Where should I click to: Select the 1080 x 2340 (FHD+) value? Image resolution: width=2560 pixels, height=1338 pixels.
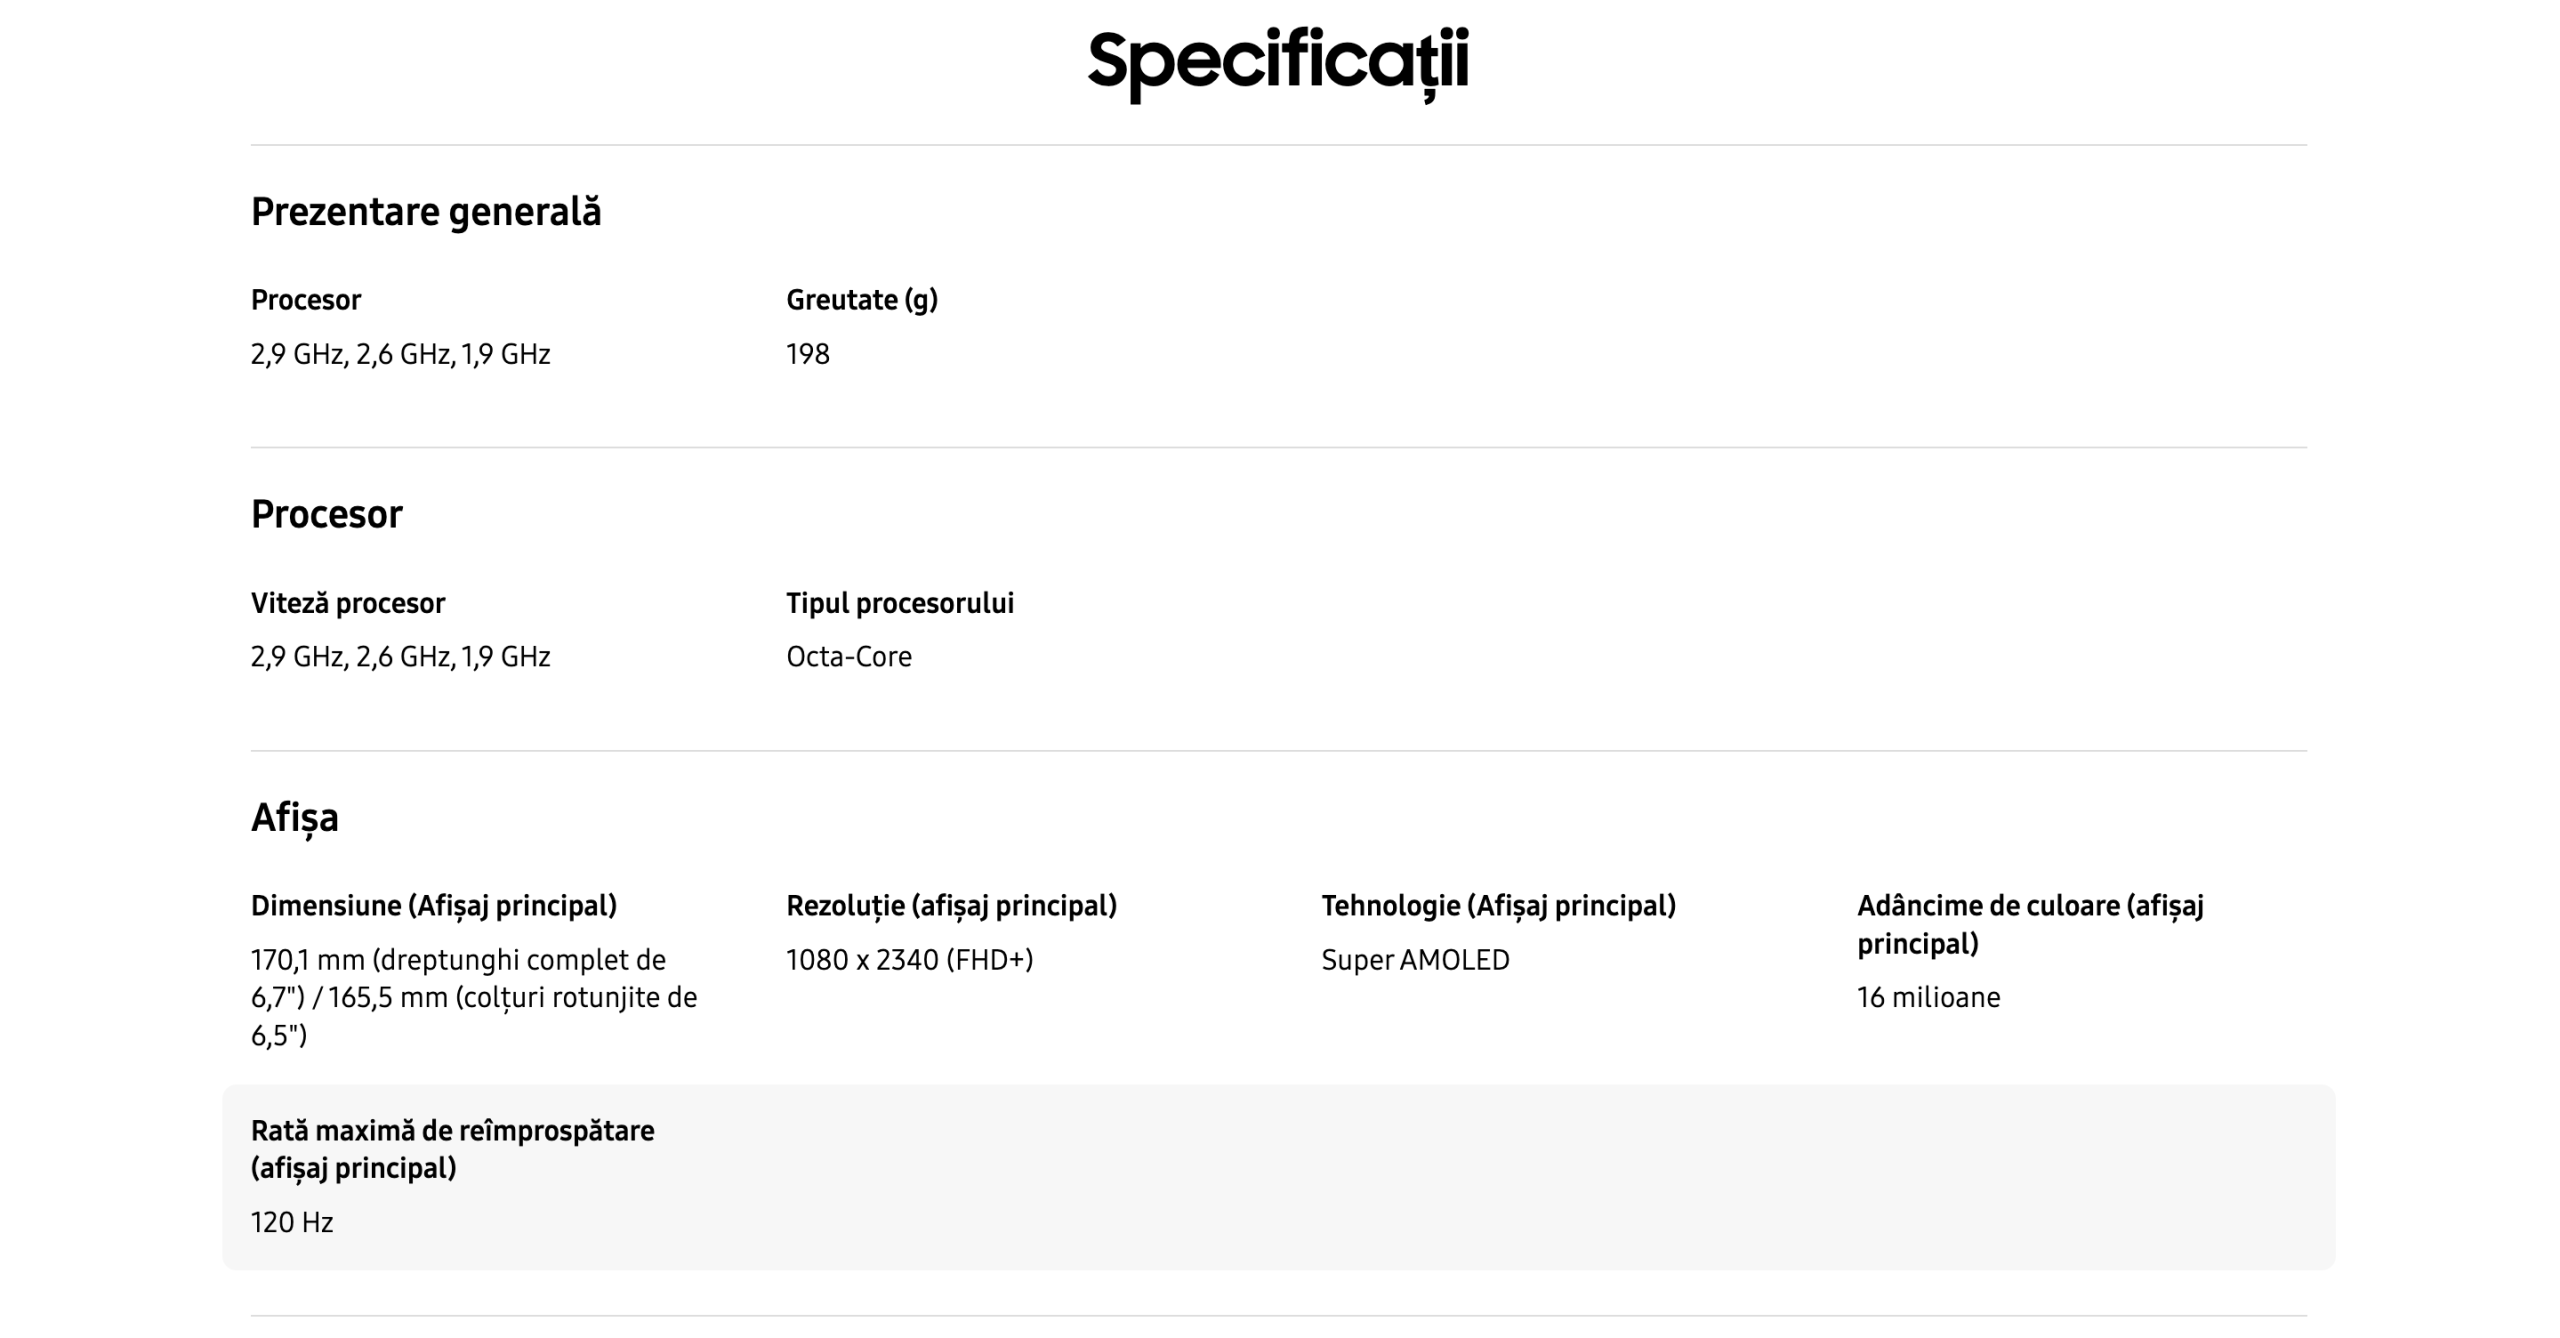(909, 960)
